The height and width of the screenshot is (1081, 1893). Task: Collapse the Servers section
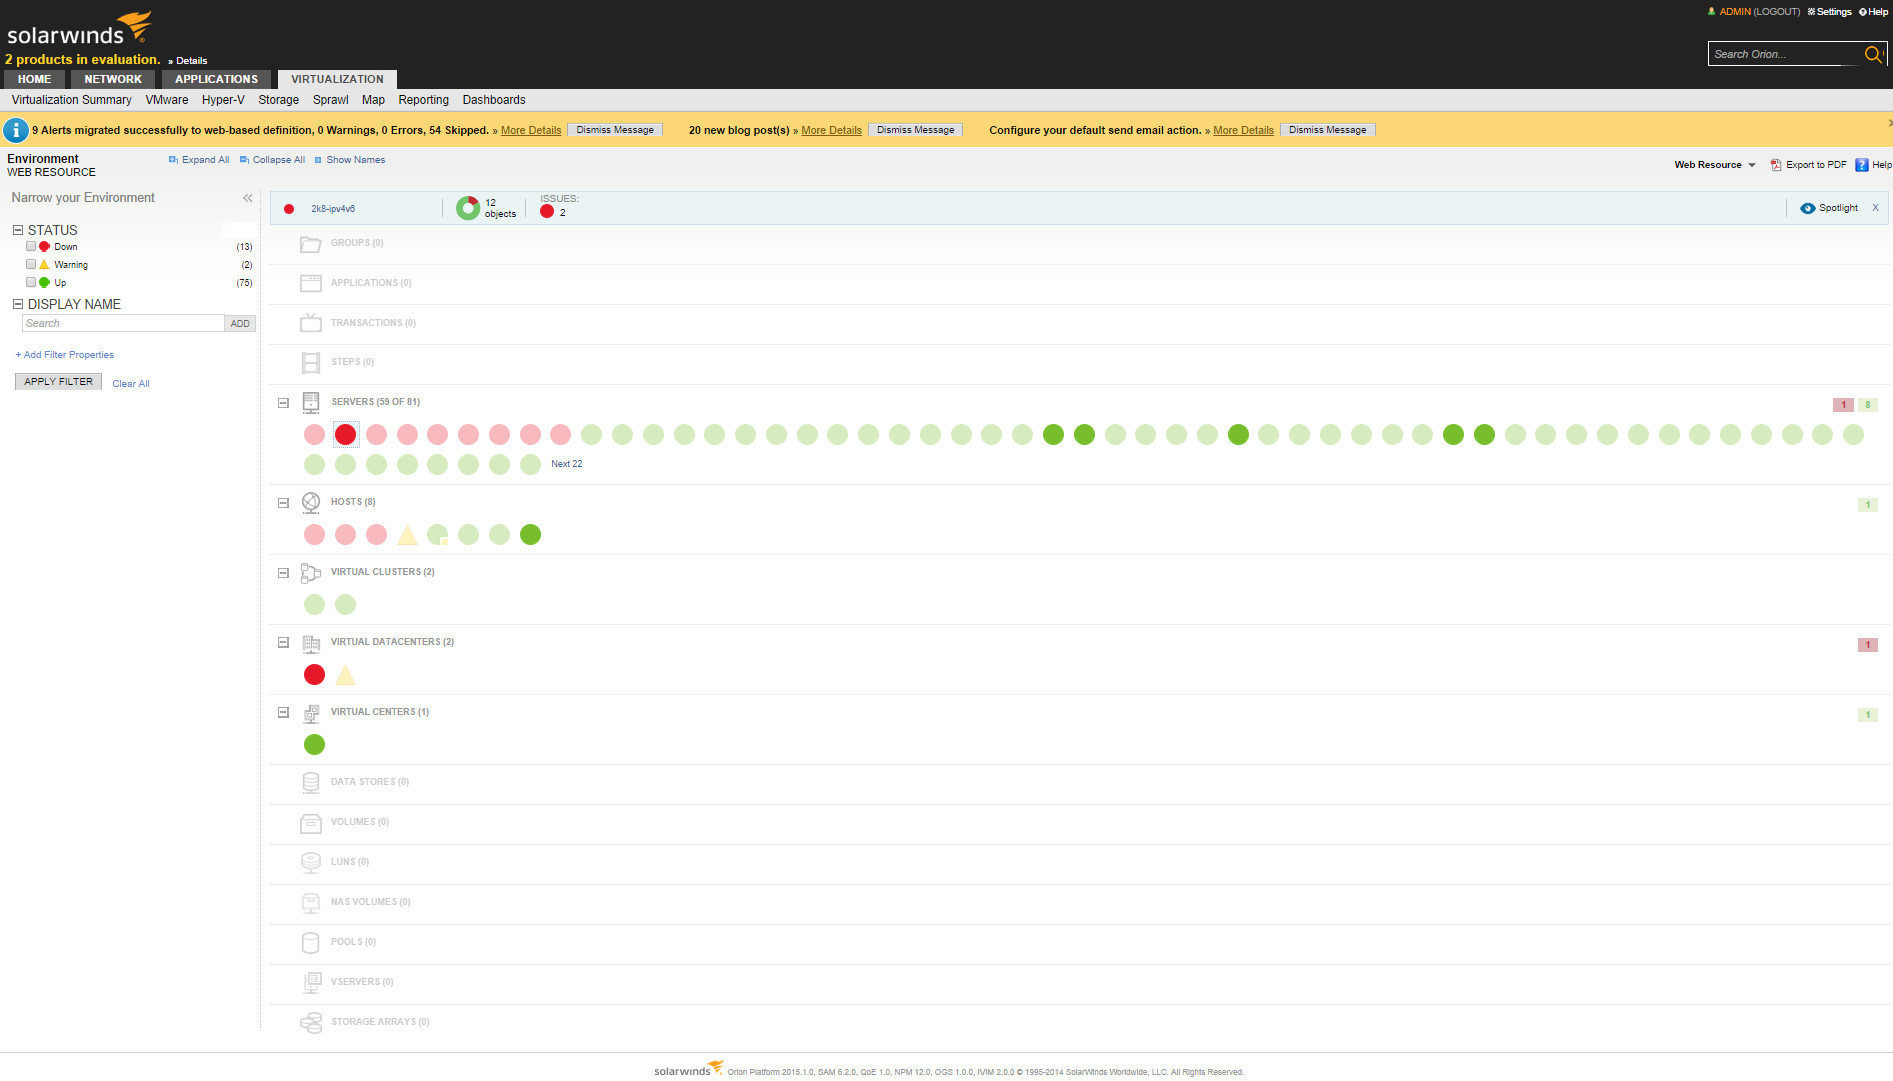coord(283,403)
